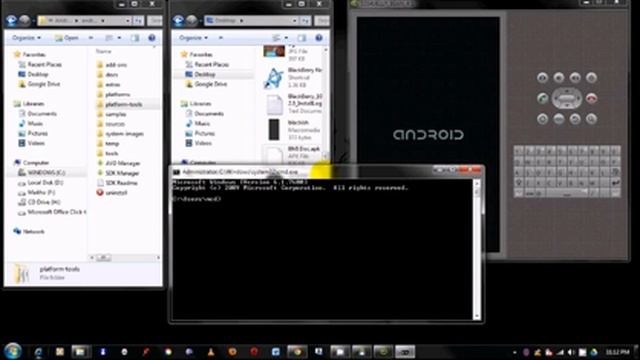The width and height of the screenshot is (640, 360).
Task: Open Help in the platform-tools Explorer window
Action: coord(152,38)
